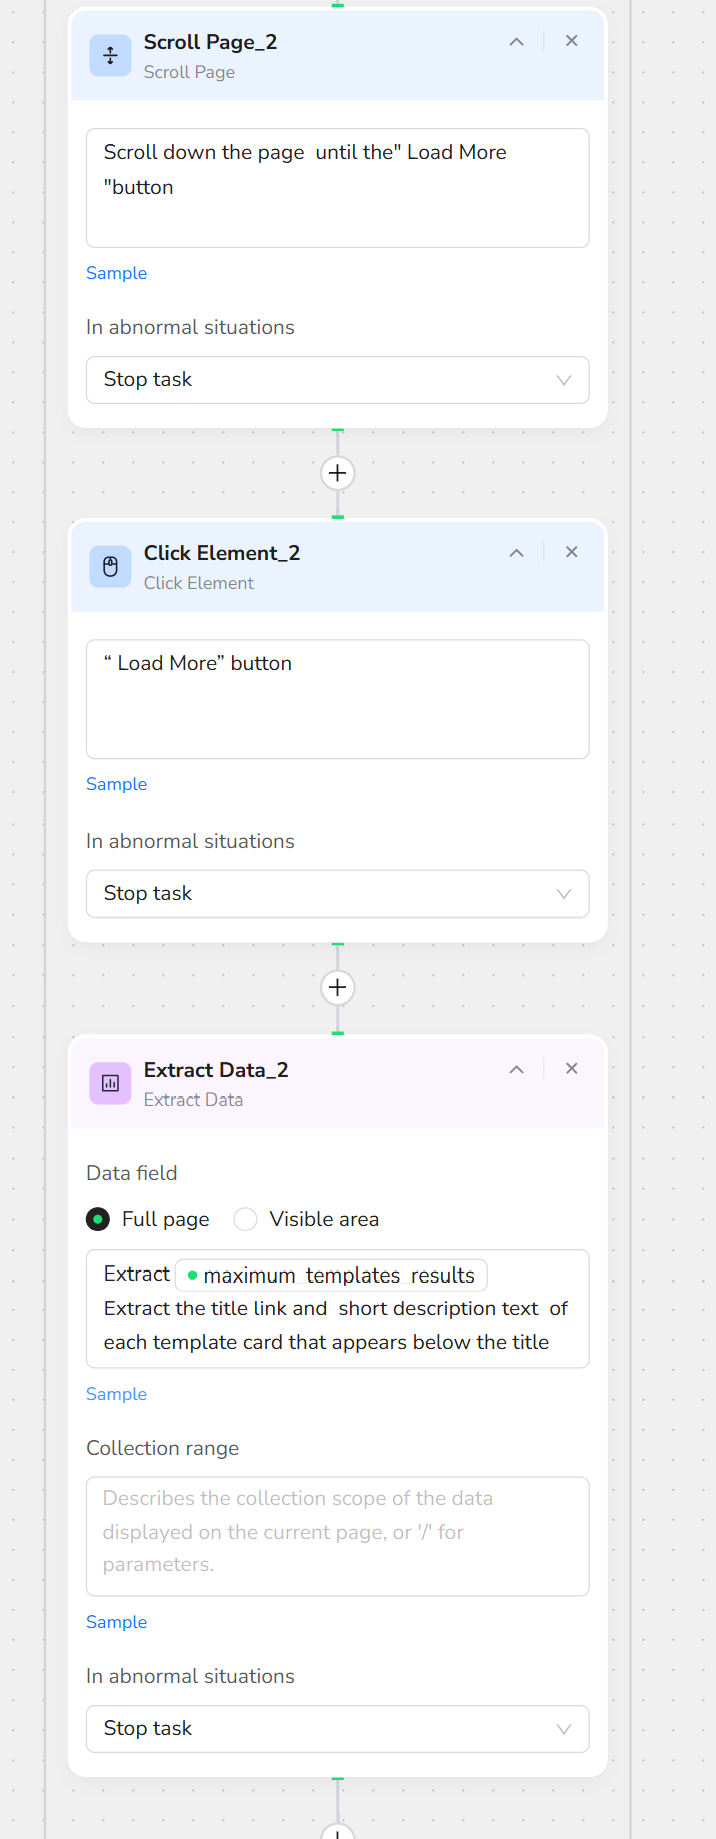Open Scroll Page_2 abnormal situations dropdown
The image size is (716, 1839).
pyautogui.click(x=338, y=380)
